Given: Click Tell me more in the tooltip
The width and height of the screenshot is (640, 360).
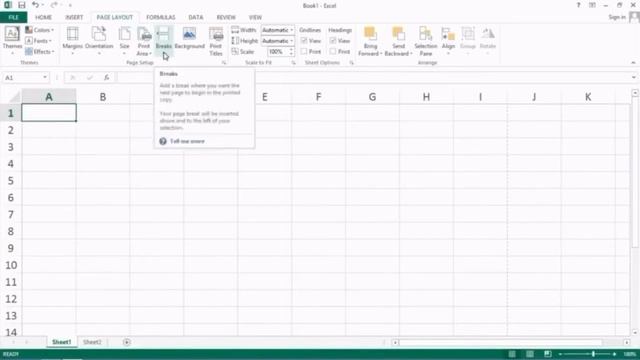Looking at the screenshot, I should 187,141.
